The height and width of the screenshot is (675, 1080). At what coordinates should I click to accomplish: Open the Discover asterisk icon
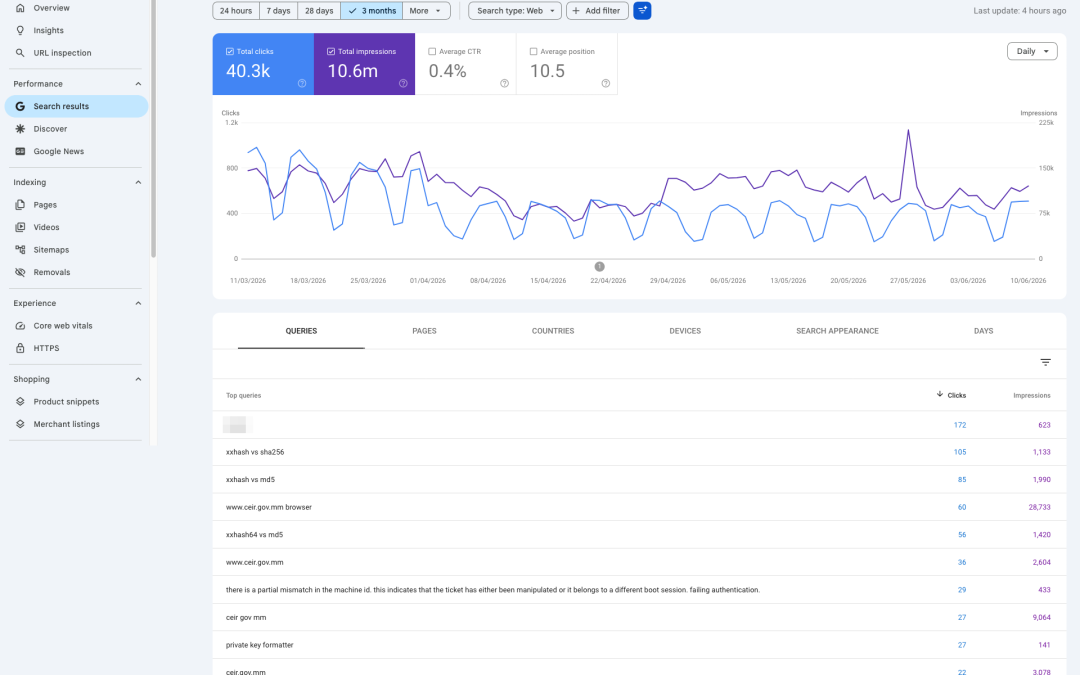point(20,129)
